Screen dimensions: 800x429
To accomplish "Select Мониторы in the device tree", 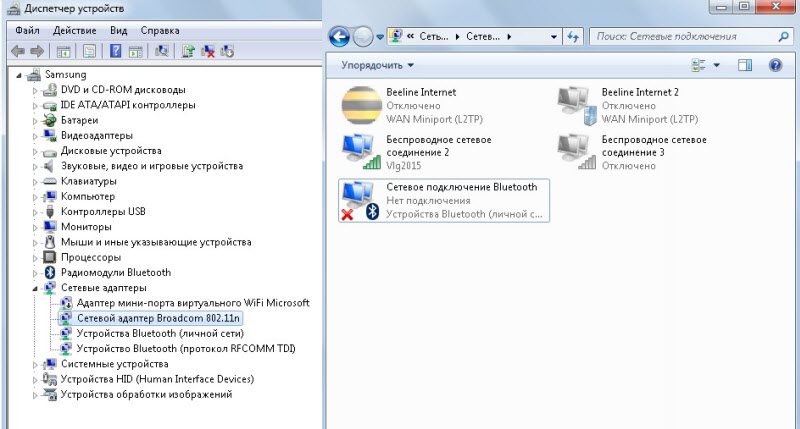I will click(x=86, y=227).
